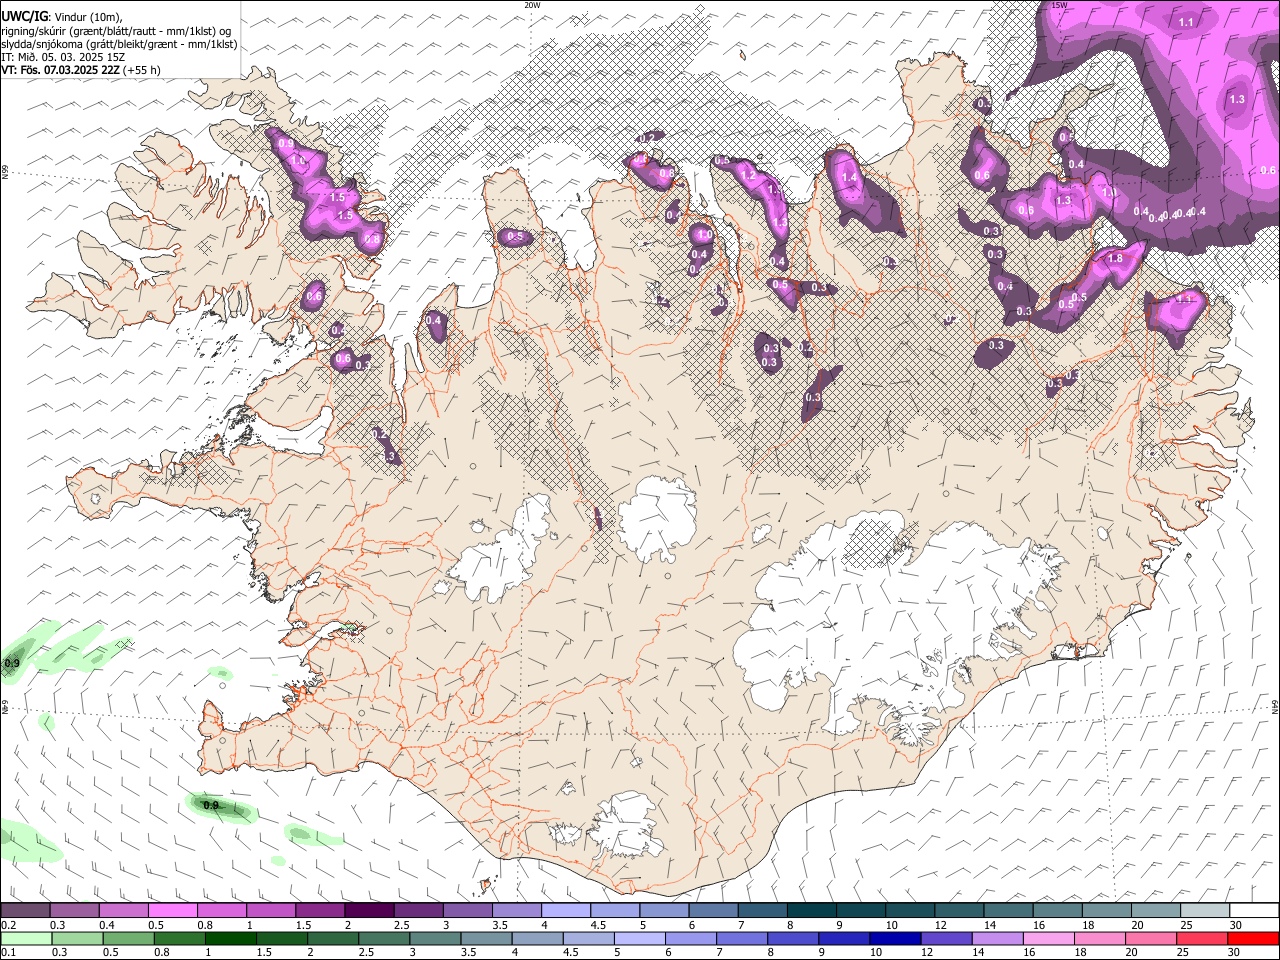Click the pale green 0.1 swatch in lower legend
This screenshot has width=1280, height=960.
[x=25, y=939]
